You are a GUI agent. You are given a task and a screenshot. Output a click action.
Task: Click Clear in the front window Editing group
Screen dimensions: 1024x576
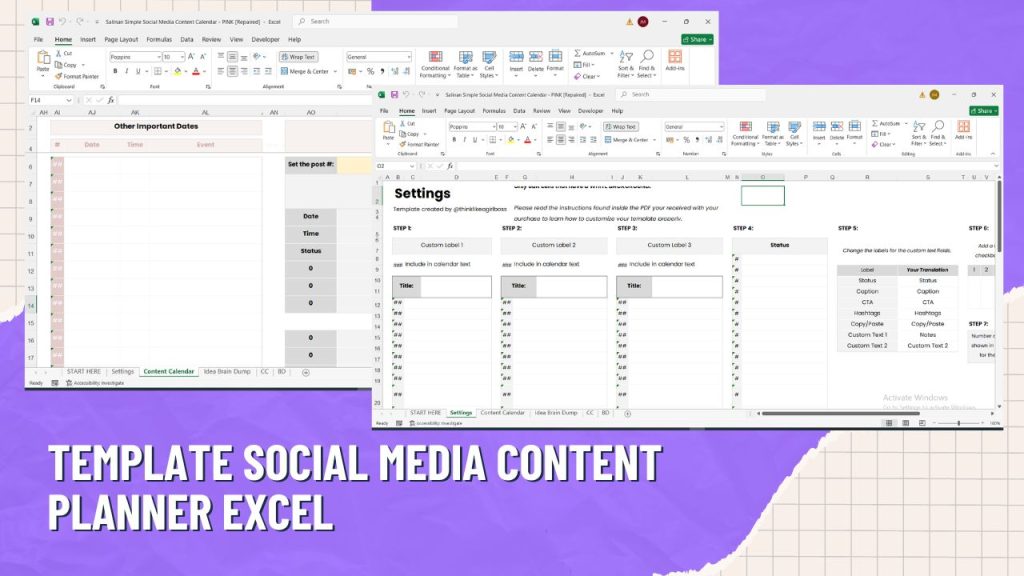[882, 144]
